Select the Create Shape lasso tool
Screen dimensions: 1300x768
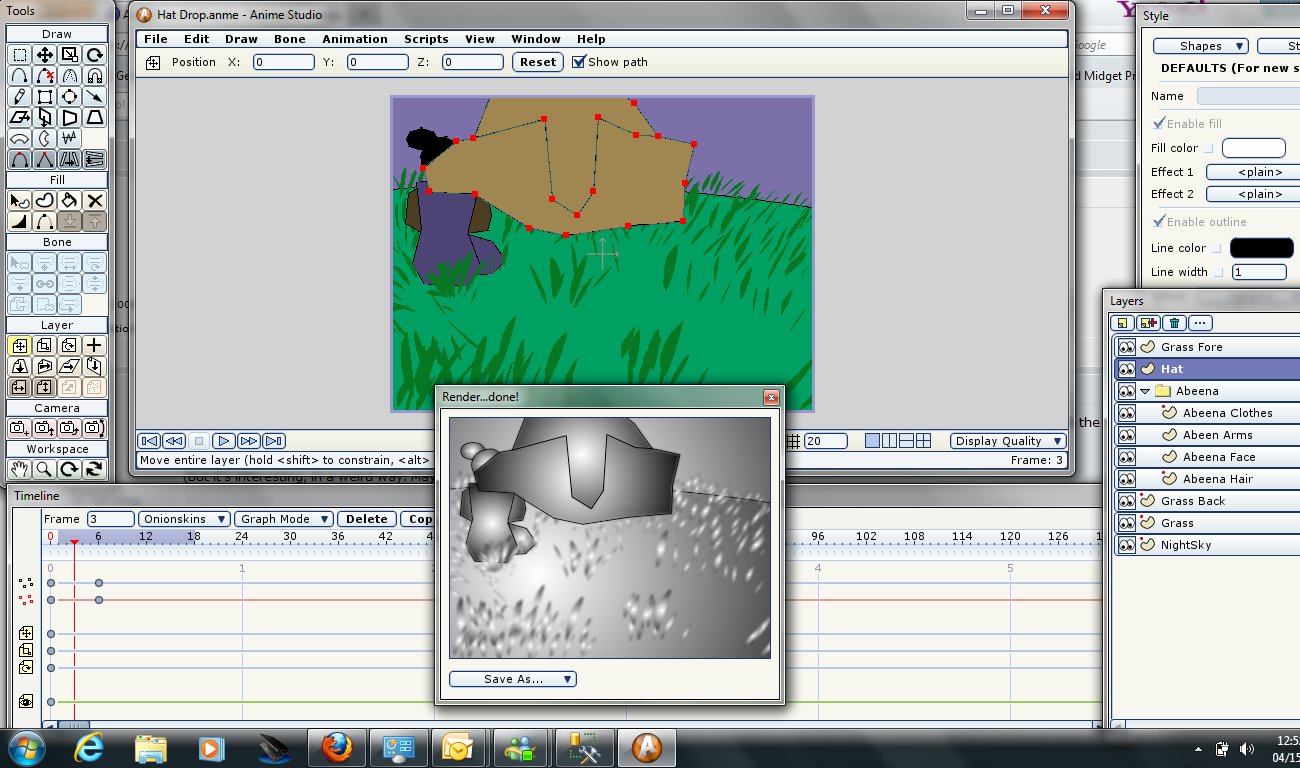[45, 201]
